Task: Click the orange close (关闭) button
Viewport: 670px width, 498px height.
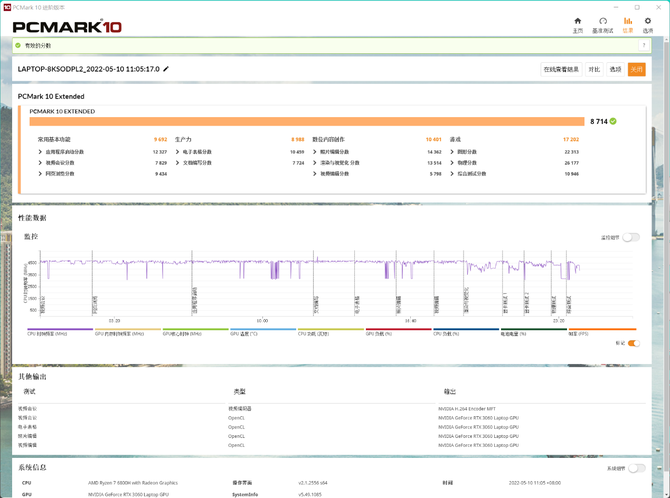Action: (x=636, y=69)
